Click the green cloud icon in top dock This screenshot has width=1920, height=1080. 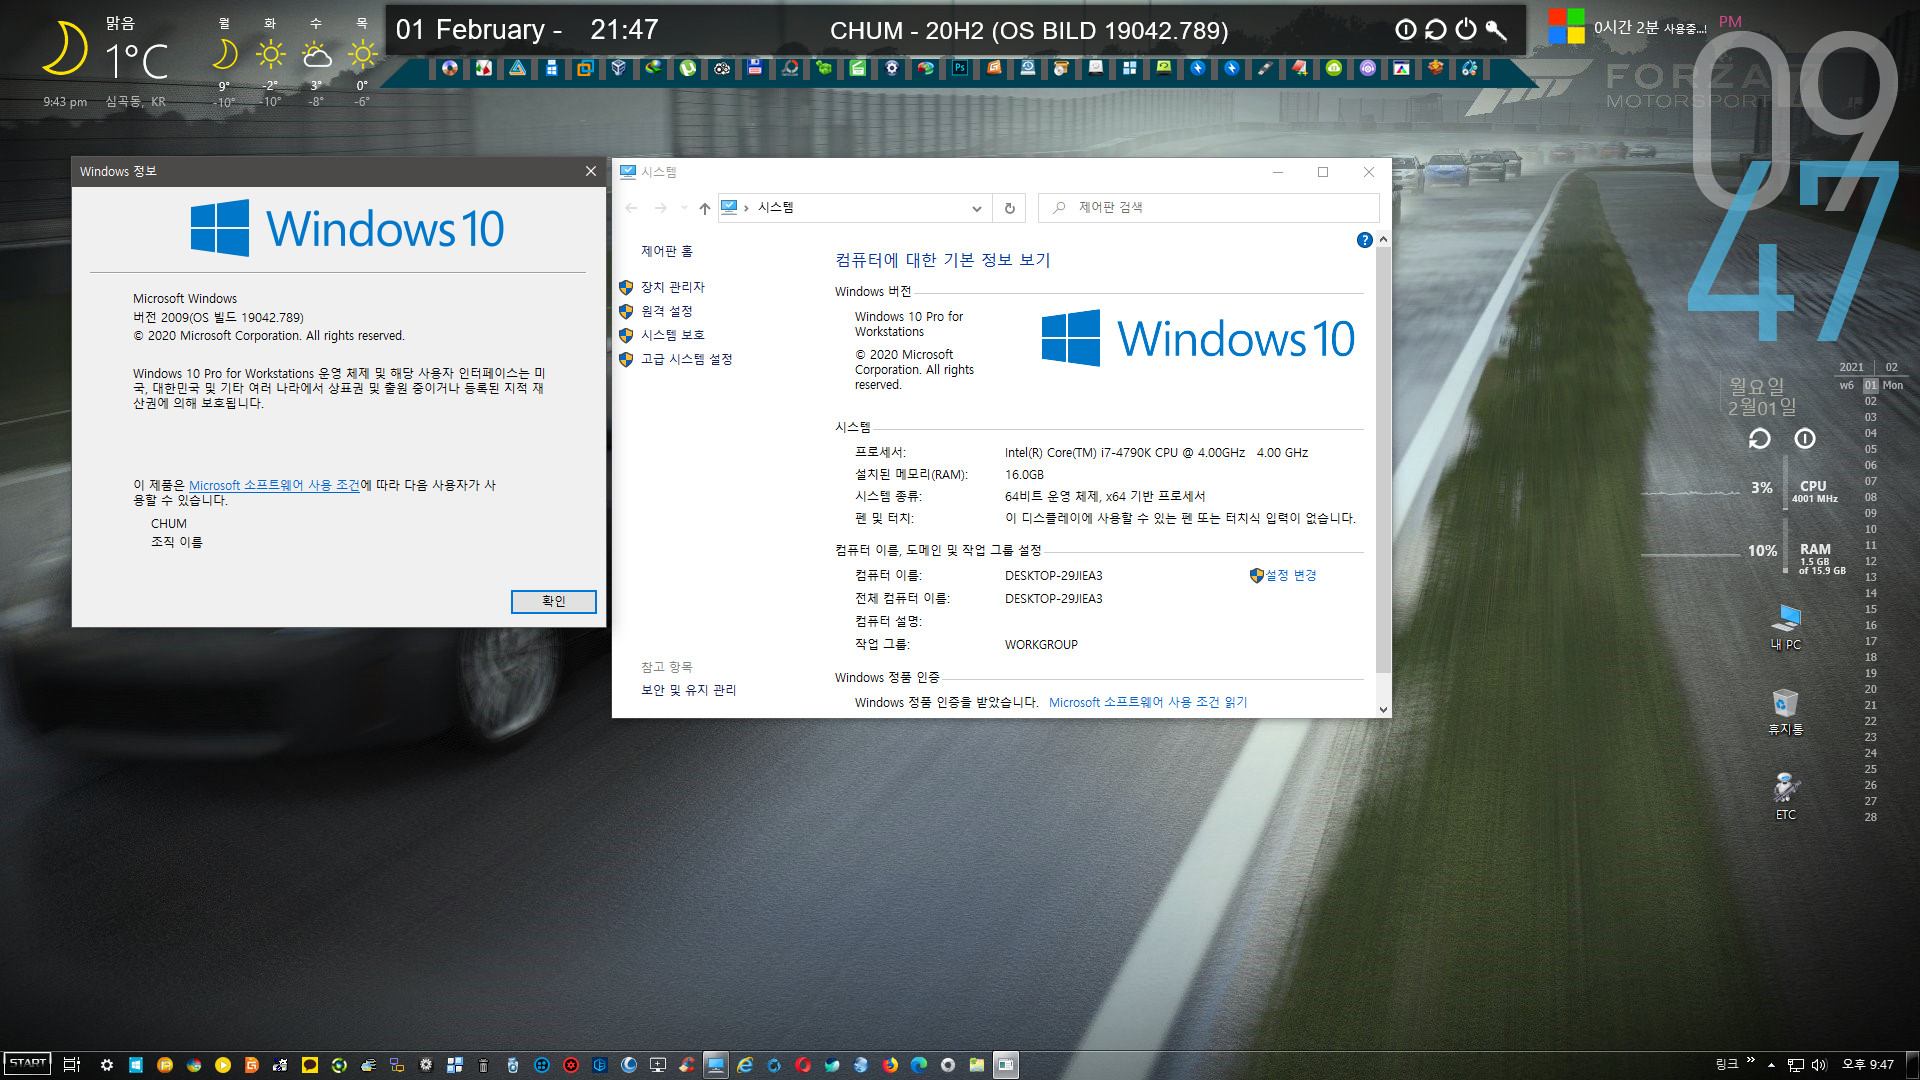(1334, 68)
